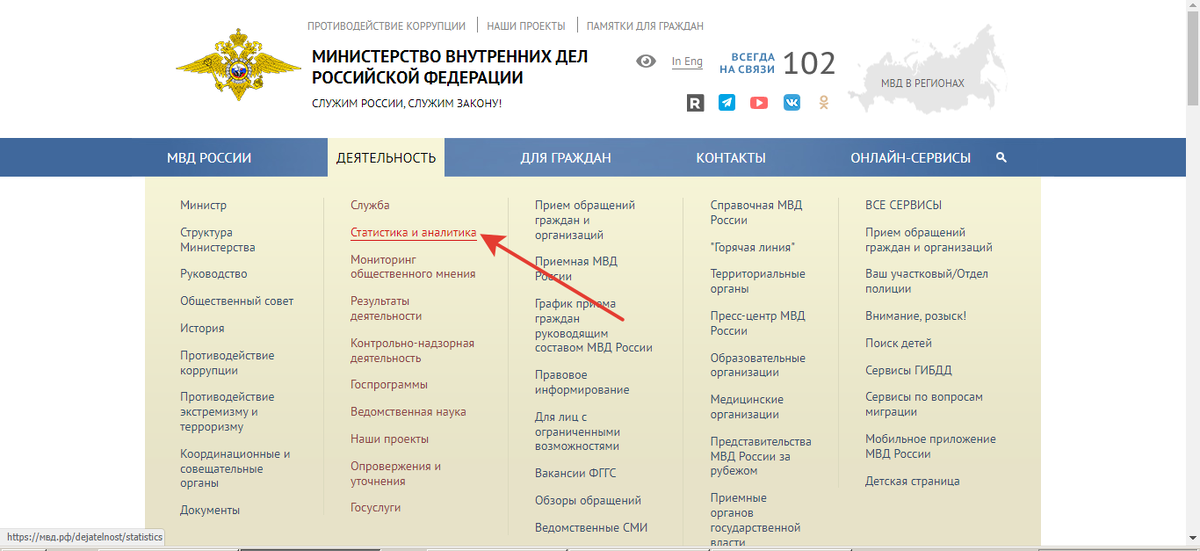Viewport: 1200px width, 551px height.
Task: Open Опровержения и уточнения
Action: [x=395, y=473]
